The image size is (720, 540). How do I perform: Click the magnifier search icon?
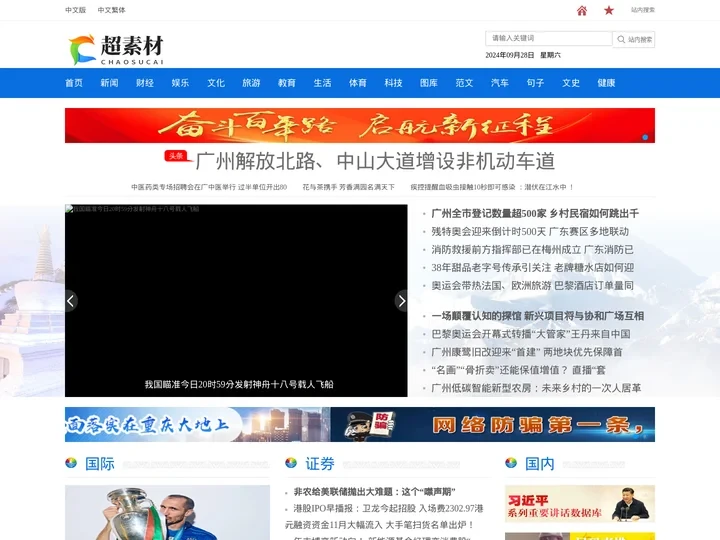[x=621, y=39]
